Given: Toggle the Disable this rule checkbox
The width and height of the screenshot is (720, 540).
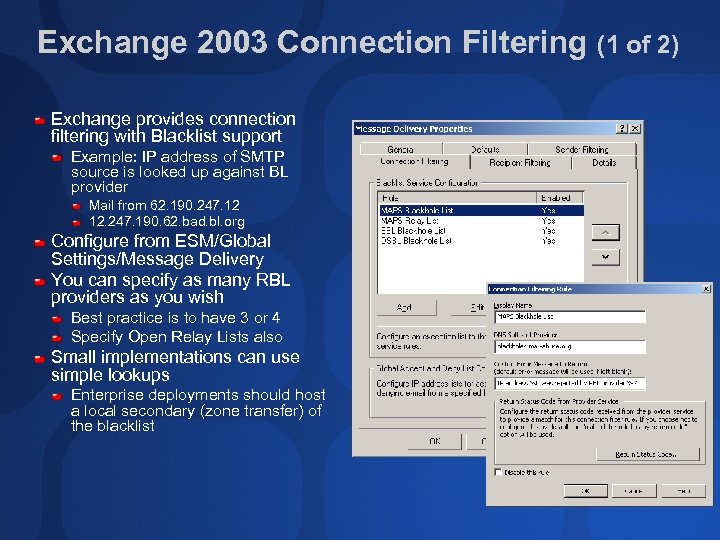Looking at the screenshot, I should [498, 472].
